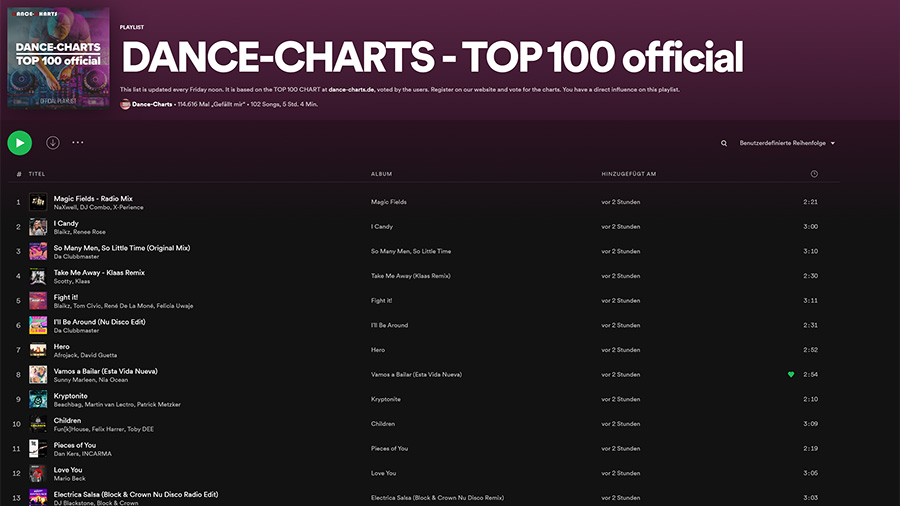Screen dimensions: 900x506
Task: Search within the playlist using the magnifier
Action: click(724, 143)
